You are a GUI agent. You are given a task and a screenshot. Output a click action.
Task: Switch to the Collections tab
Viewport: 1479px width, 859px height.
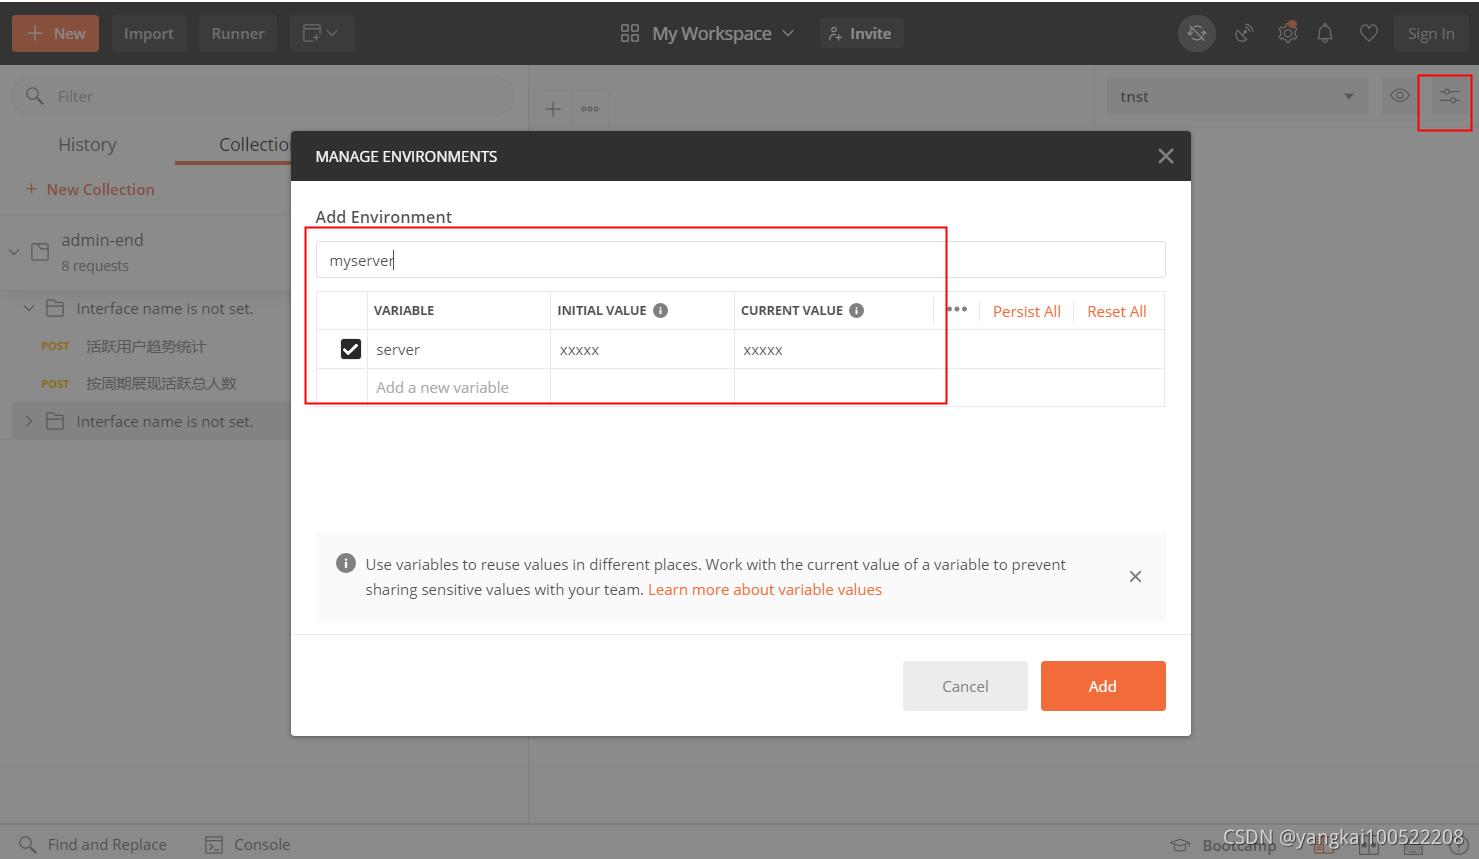coord(255,145)
